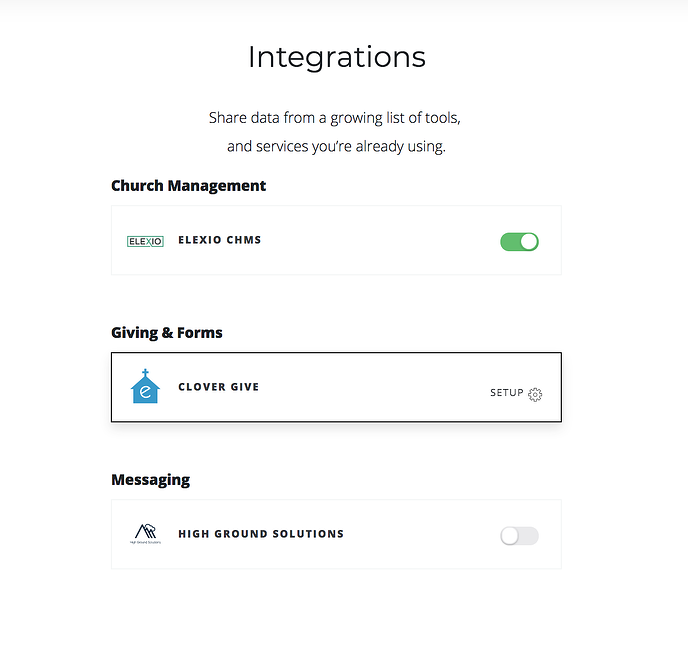Click the 'Share data from a growing list' text
The image size is (688, 655).
pos(335,118)
